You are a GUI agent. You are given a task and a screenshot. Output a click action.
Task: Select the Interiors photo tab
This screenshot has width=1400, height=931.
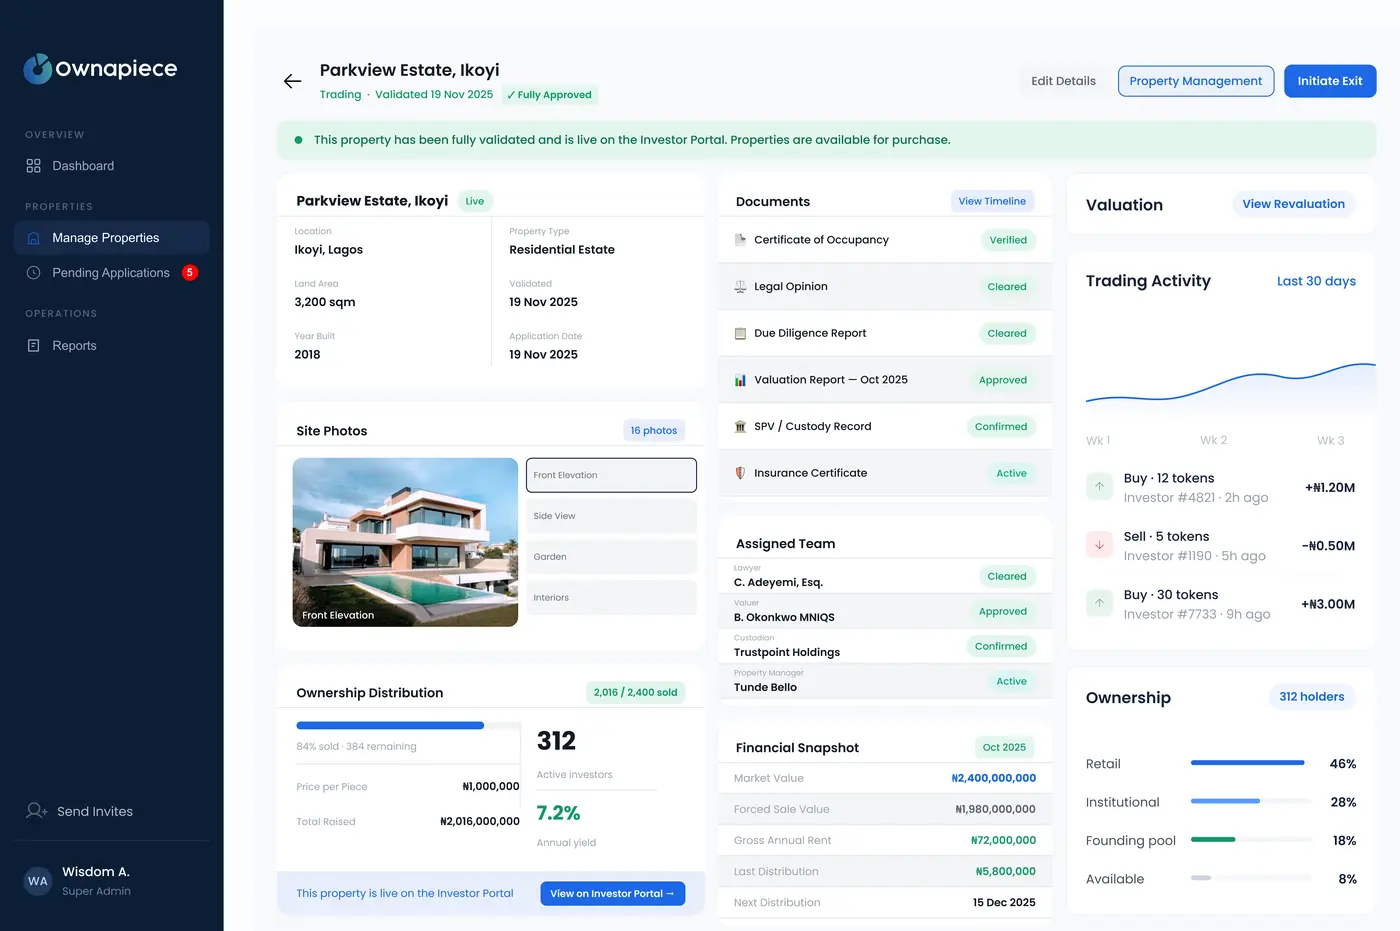611,598
